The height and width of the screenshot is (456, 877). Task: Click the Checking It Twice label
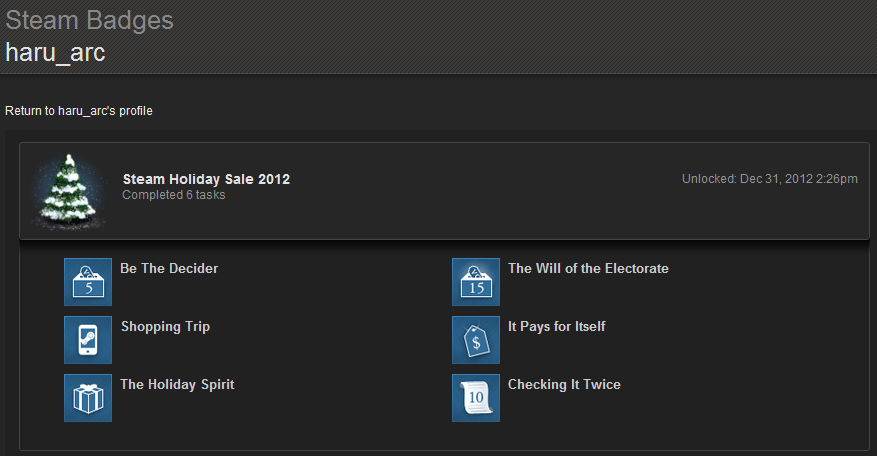[564, 384]
